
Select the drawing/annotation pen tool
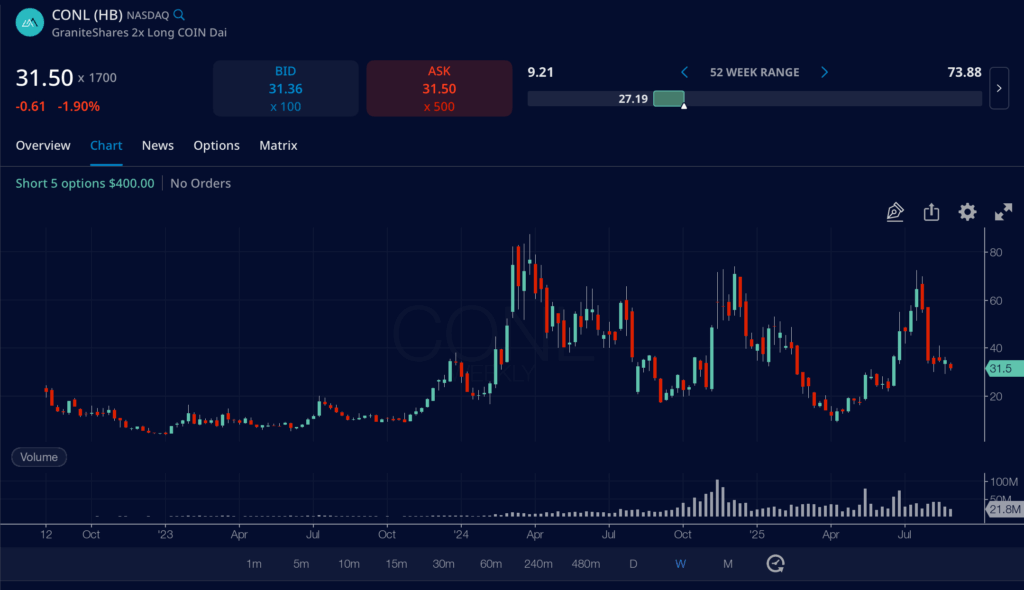coord(895,212)
